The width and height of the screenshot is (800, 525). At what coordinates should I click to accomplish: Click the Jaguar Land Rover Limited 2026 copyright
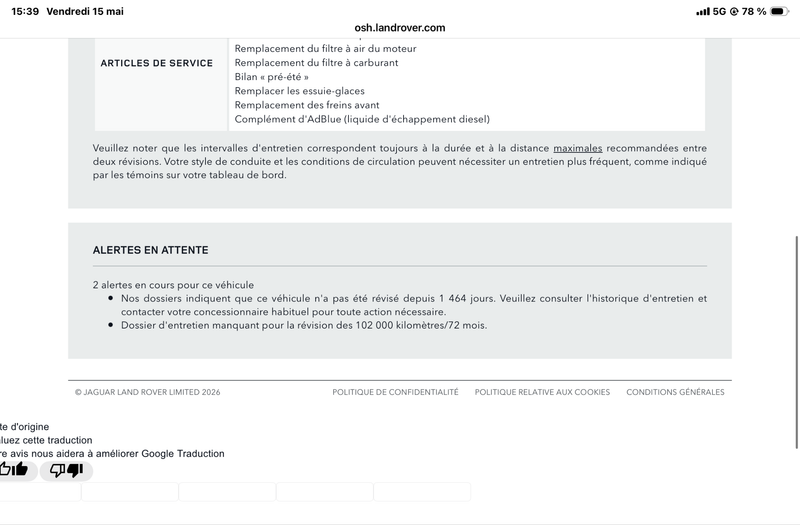(147, 392)
